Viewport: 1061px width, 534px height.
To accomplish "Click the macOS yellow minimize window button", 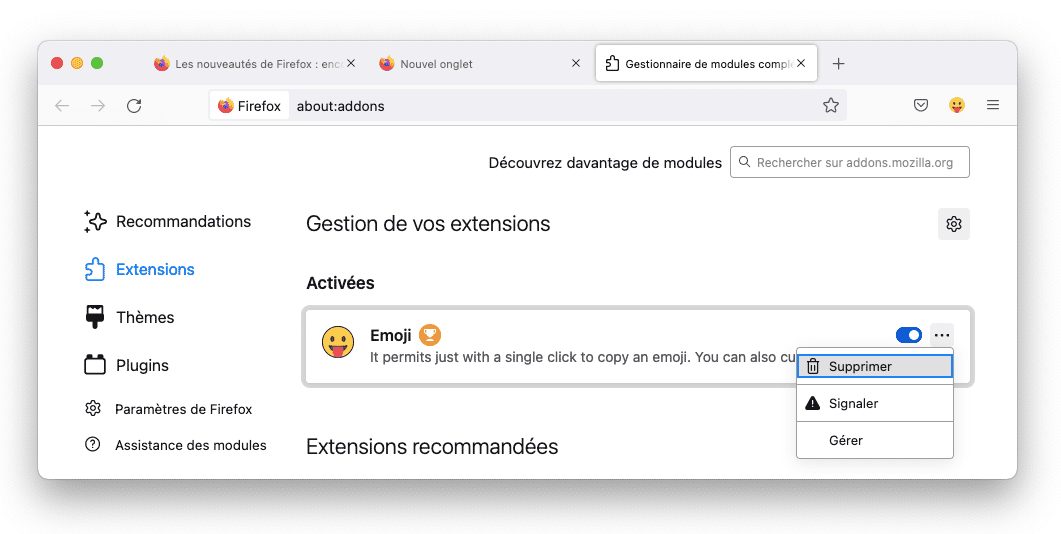I will tap(77, 63).
